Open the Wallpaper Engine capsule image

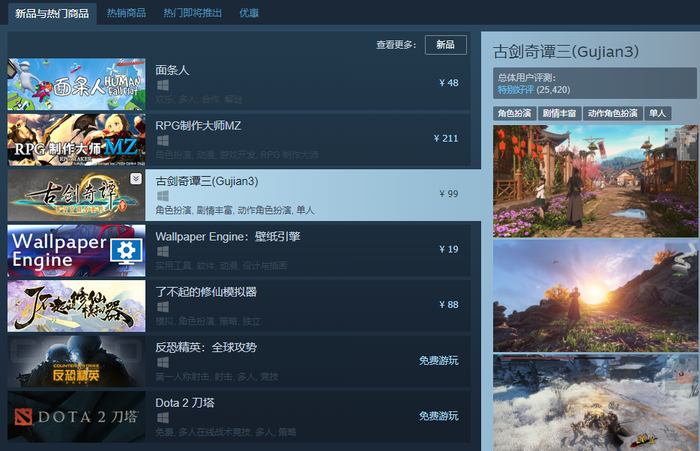[76, 251]
